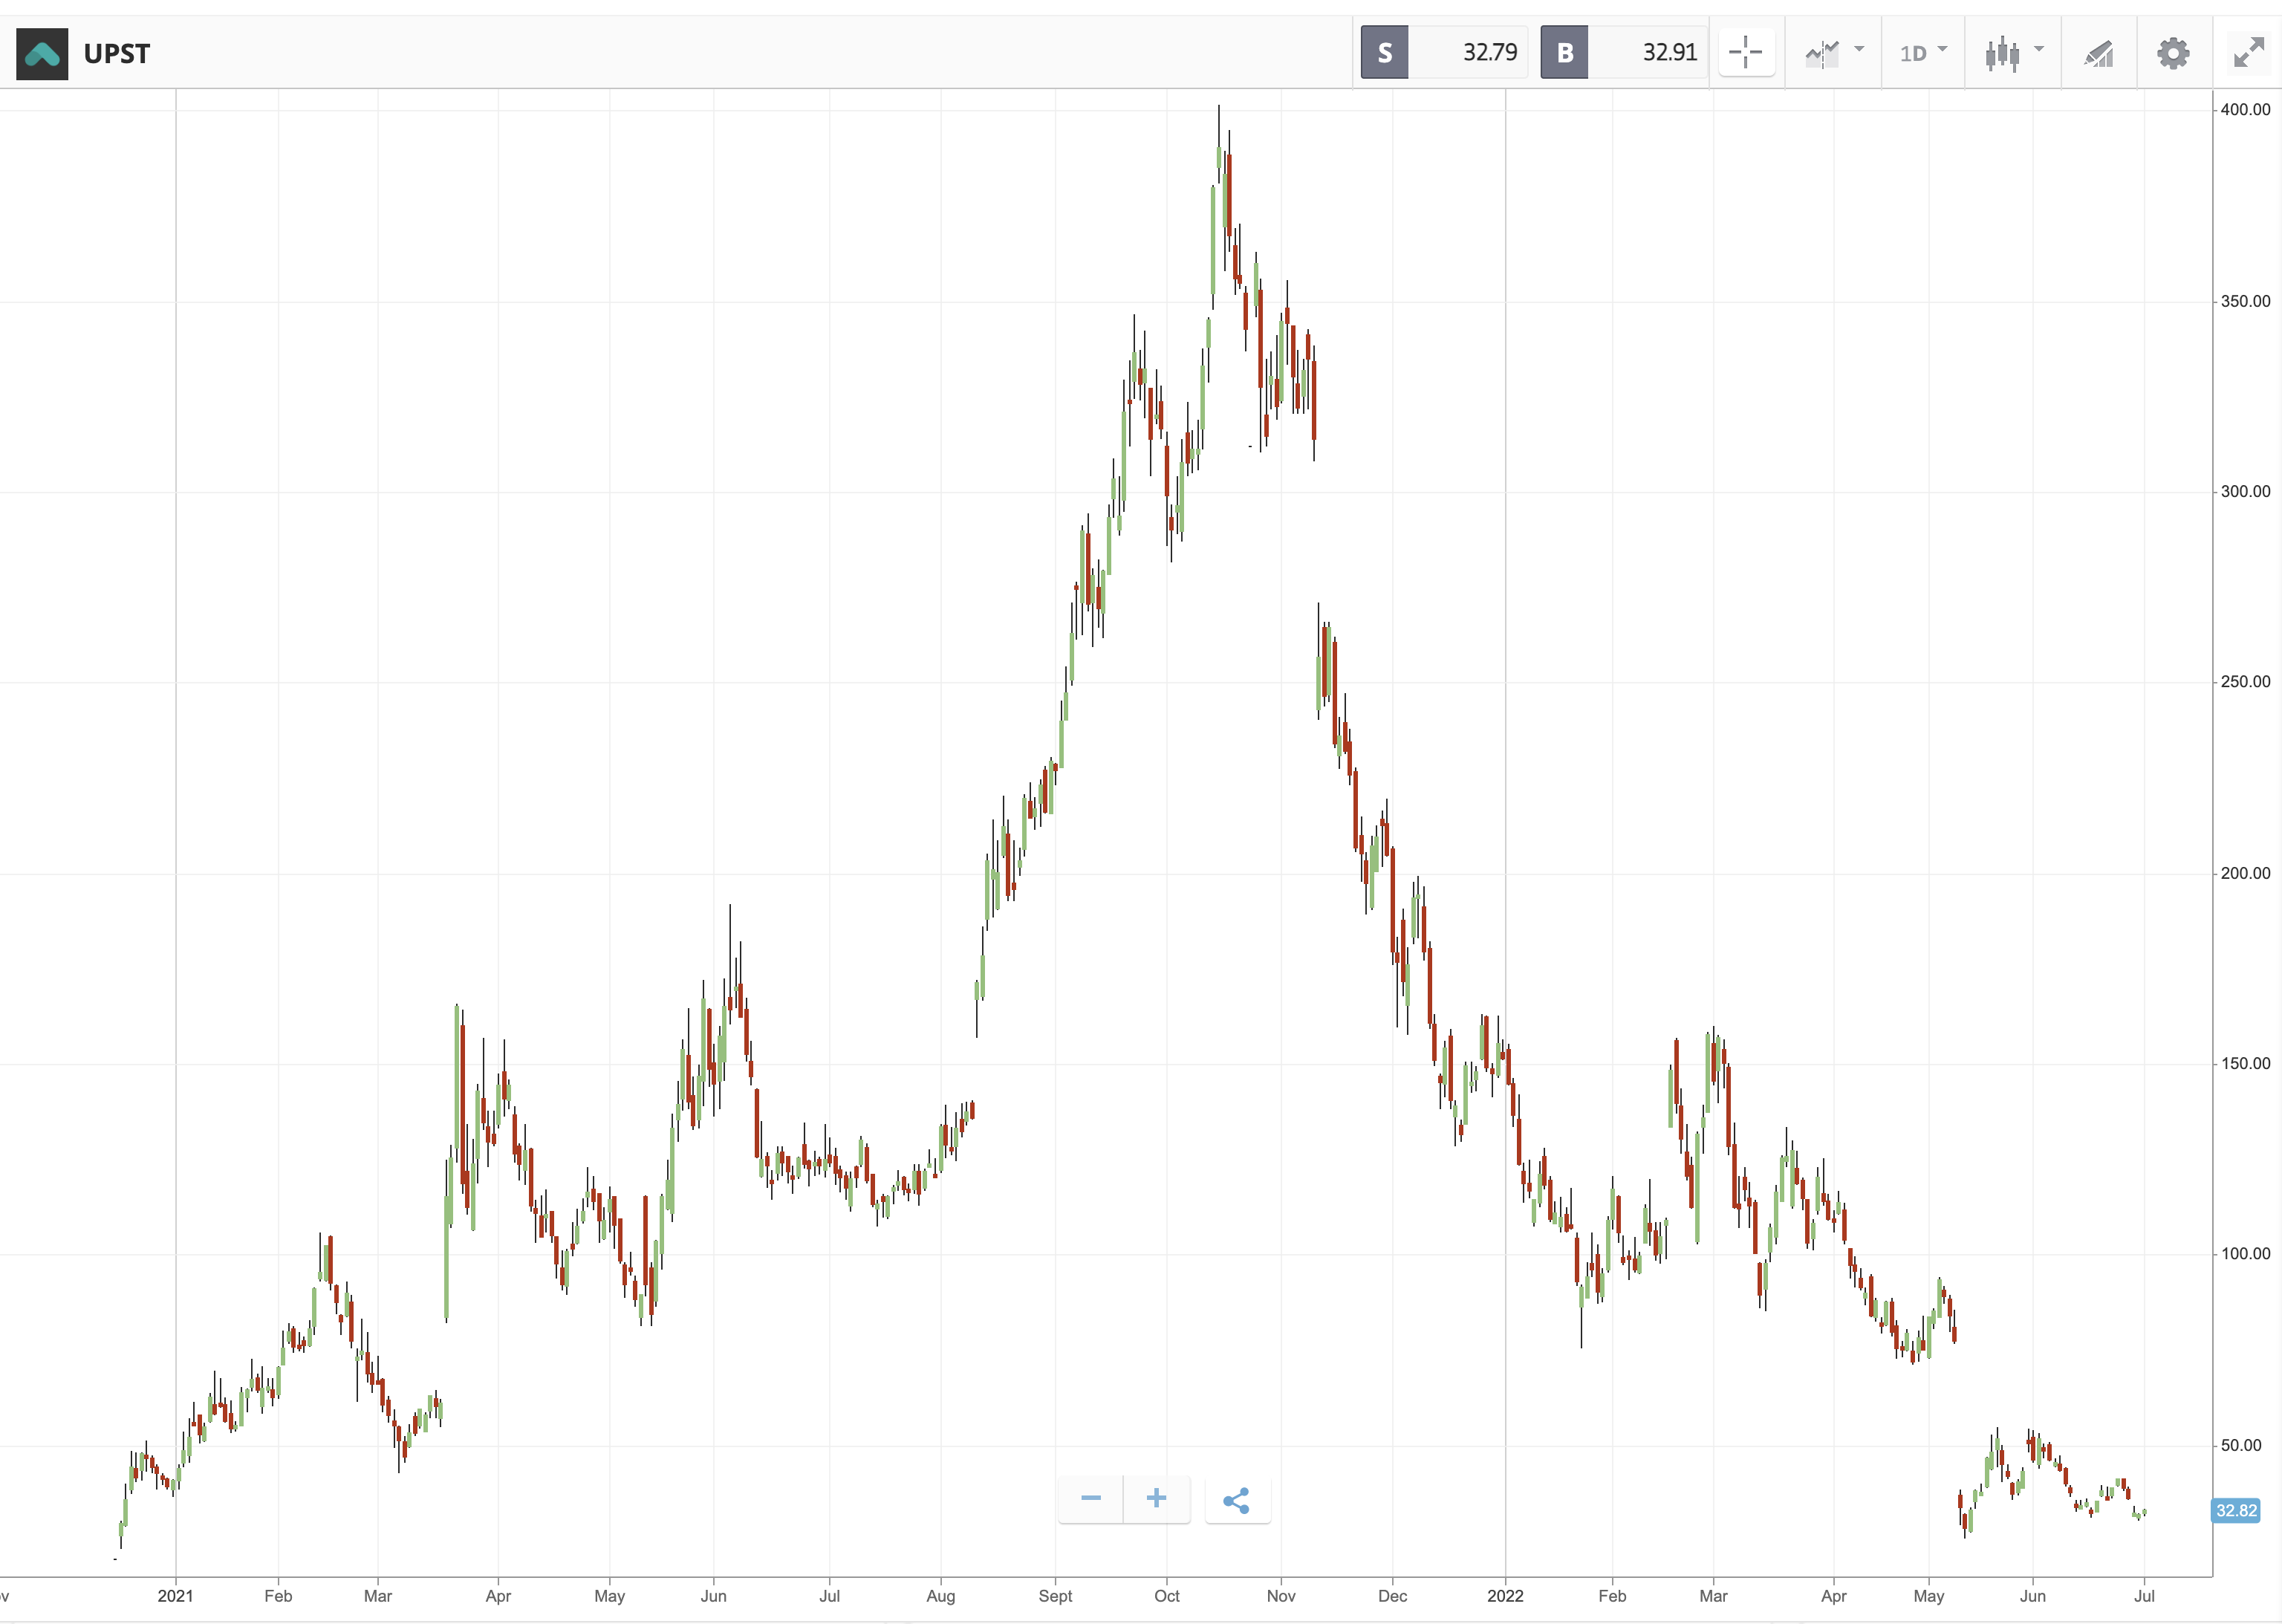Click the 250.00 price axis label
Viewport: 2282px width, 1624px height.
pyautogui.click(x=2245, y=681)
